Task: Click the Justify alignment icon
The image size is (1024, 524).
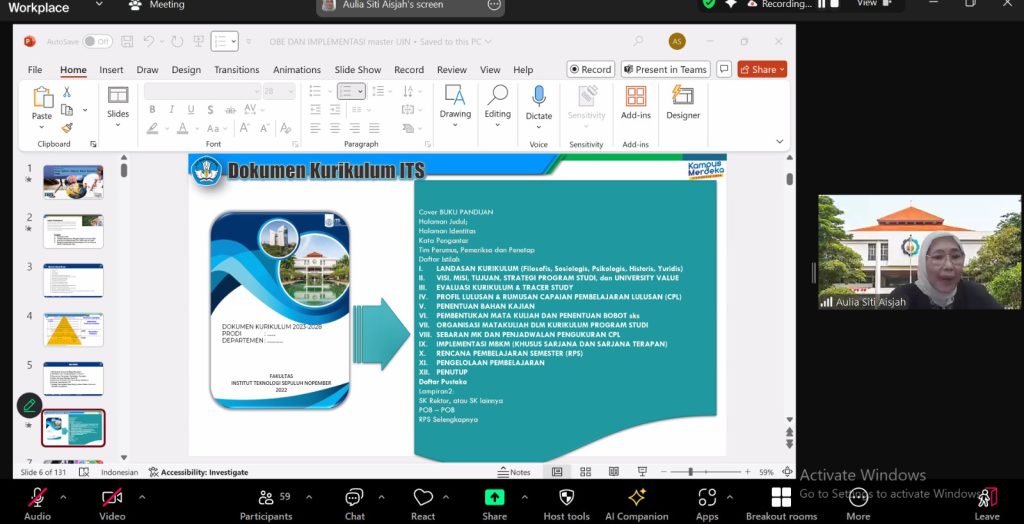Action: click(374, 128)
